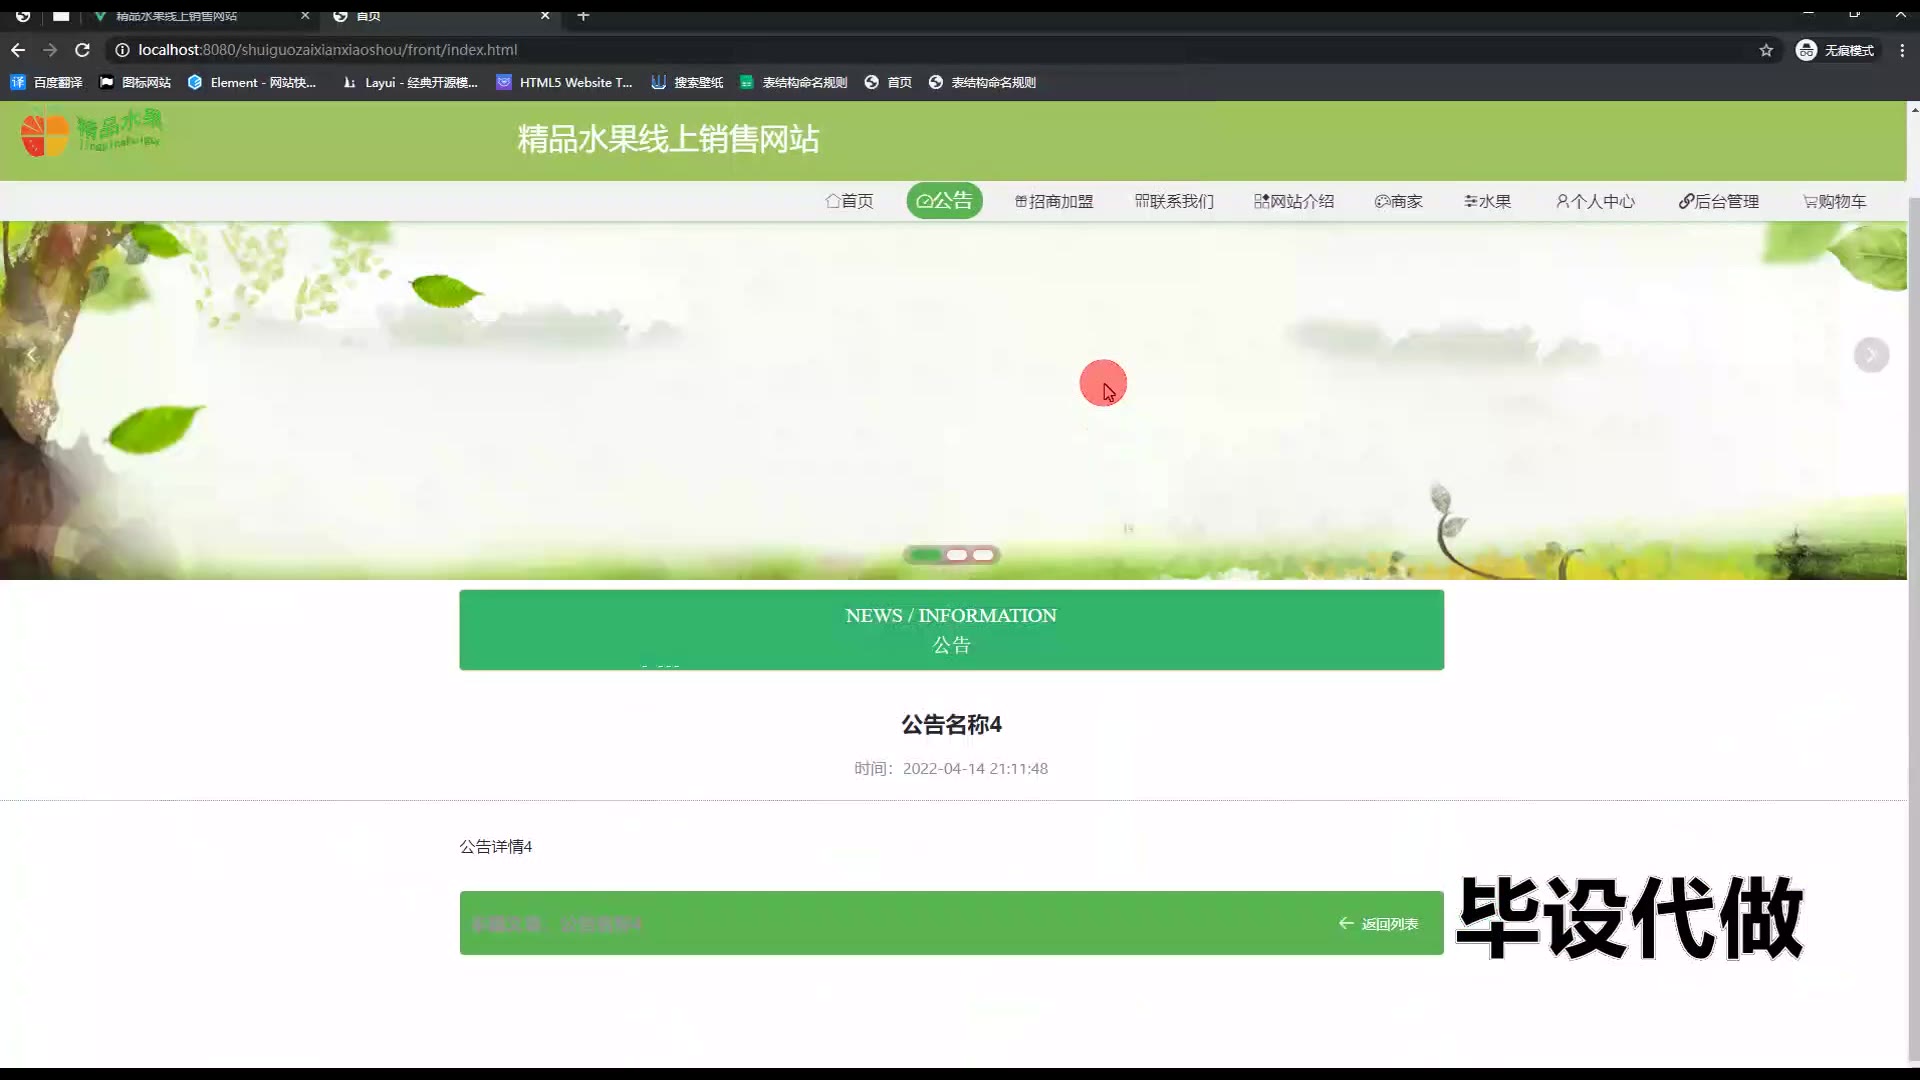The height and width of the screenshot is (1080, 1920).
Task: Click the site info icon in address bar
Action: pyautogui.click(x=122, y=50)
